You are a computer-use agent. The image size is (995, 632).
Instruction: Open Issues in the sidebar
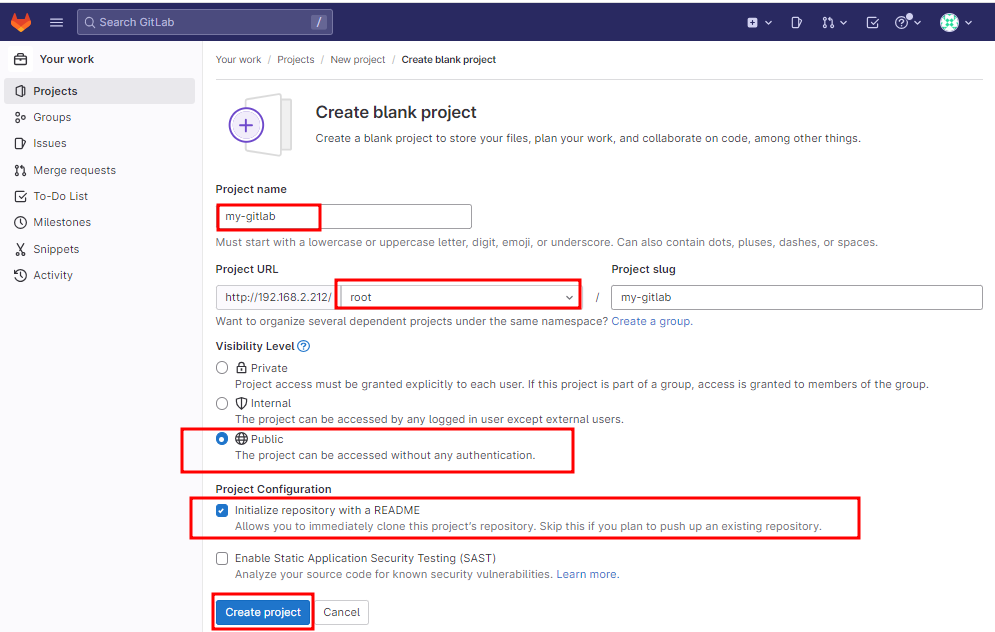[100, 143]
